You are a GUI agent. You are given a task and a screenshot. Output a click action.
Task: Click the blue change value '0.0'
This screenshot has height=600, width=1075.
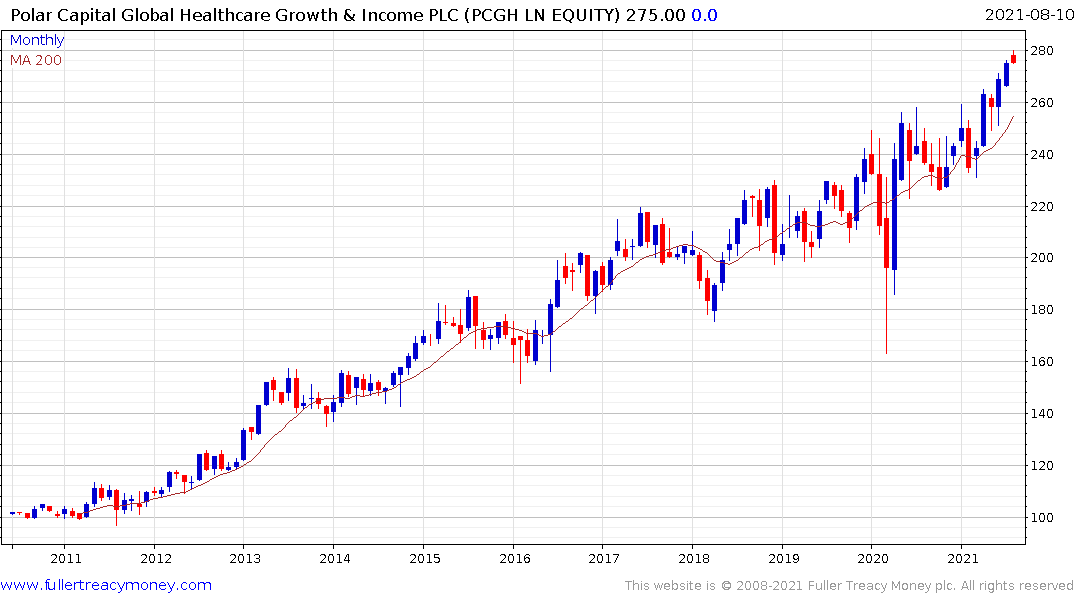click(x=704, y=15)
